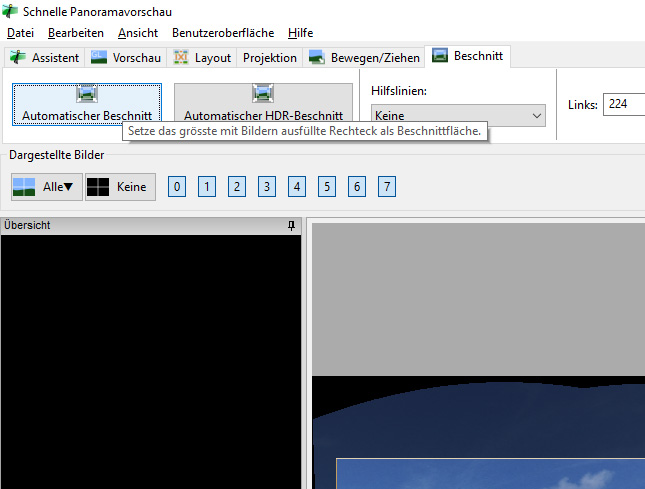The image size is (645, 489).
Task: Show all images with Alle button
Action: [x=46, y=187]
